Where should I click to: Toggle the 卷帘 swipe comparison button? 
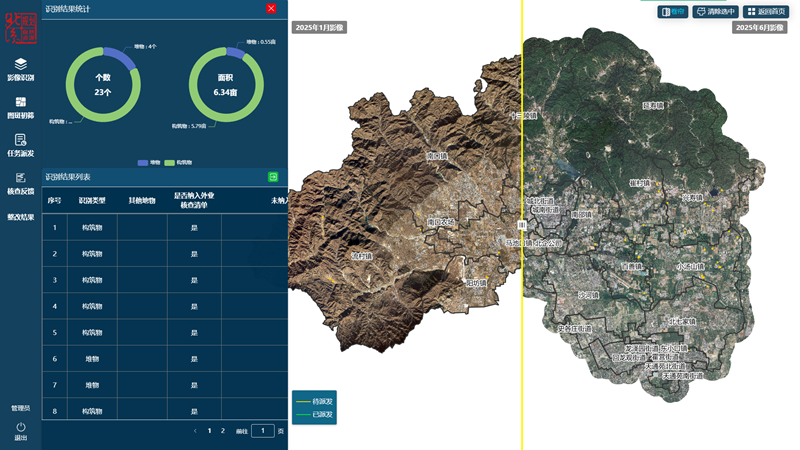click(673, 11)
